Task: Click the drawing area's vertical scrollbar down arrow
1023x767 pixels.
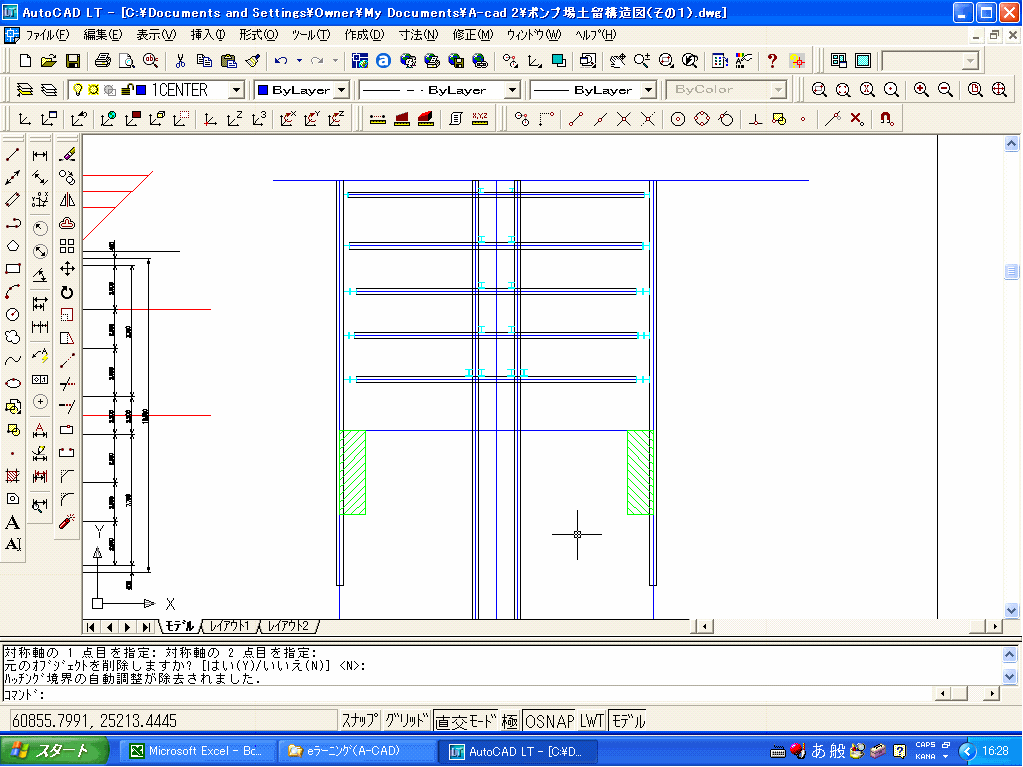Action: (x=1011, y=610)
